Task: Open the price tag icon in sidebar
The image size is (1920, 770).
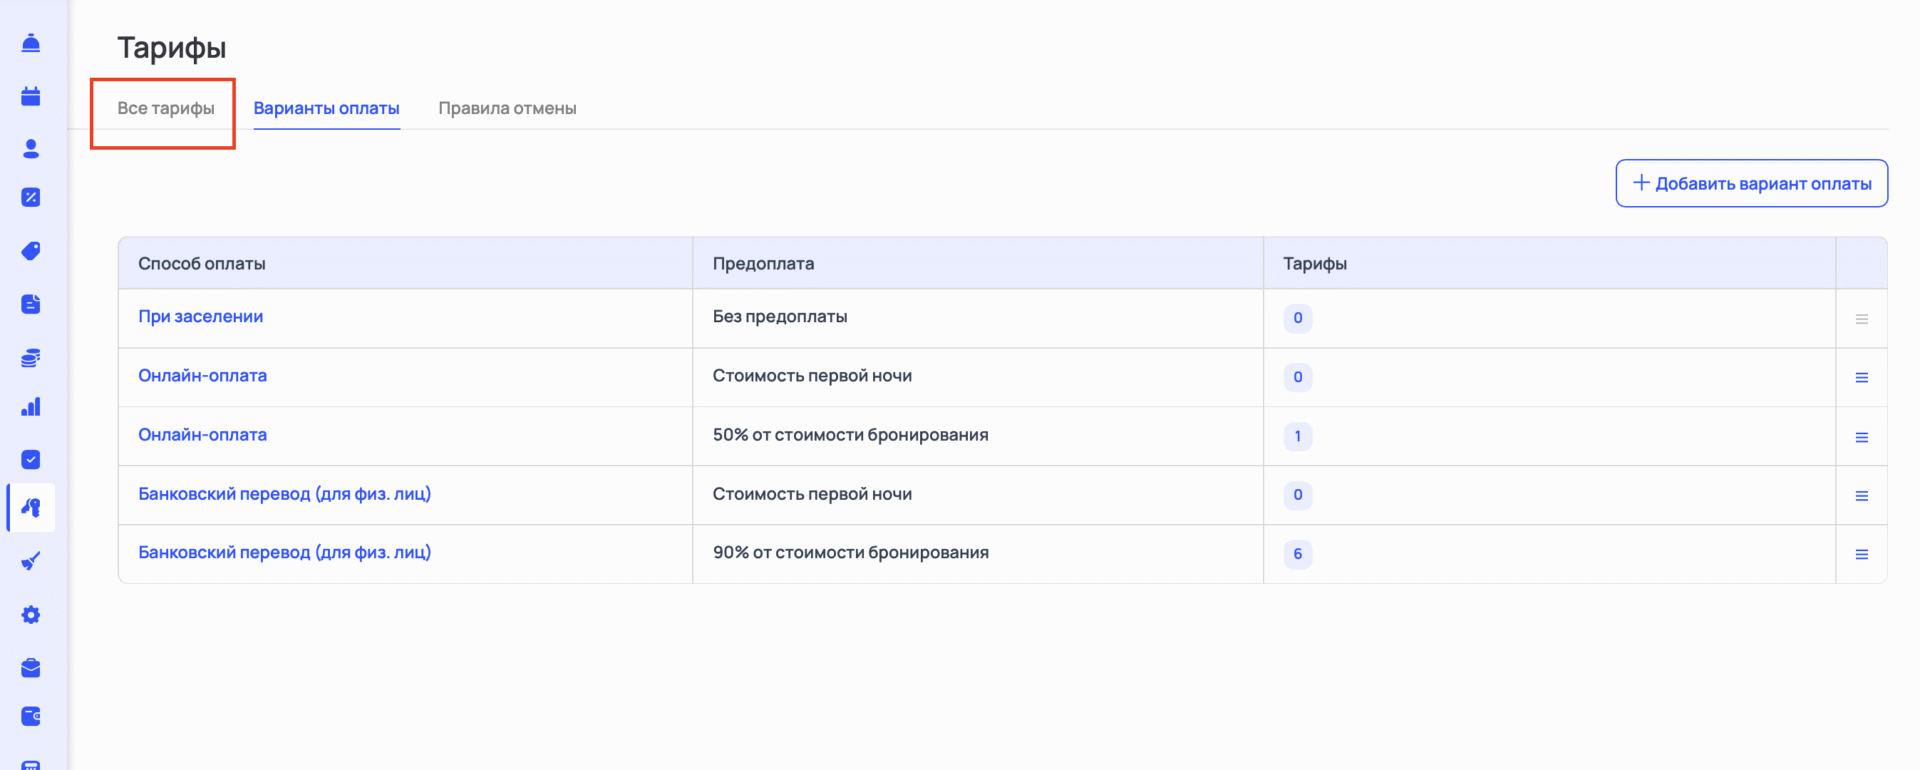Action: click(31, 251)
